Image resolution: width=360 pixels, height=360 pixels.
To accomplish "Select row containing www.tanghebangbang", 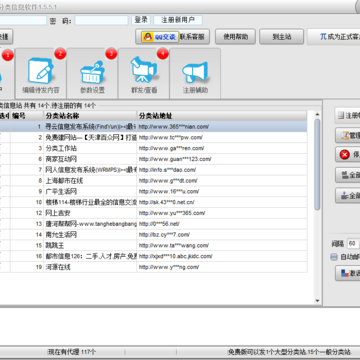I will pos(153,224).
